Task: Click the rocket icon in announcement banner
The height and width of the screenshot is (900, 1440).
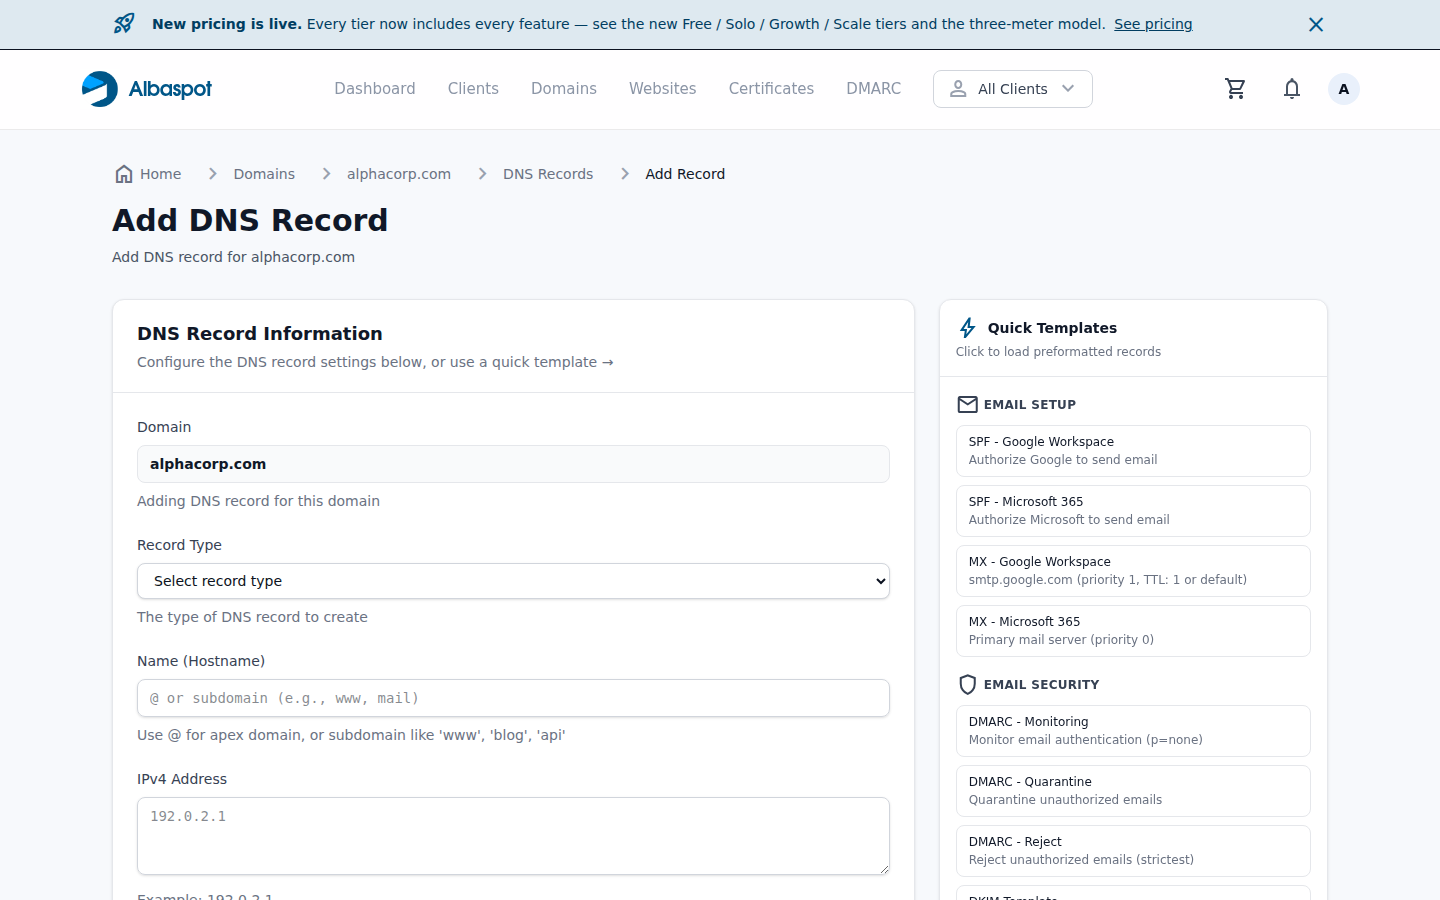Action: coord(124,24)
